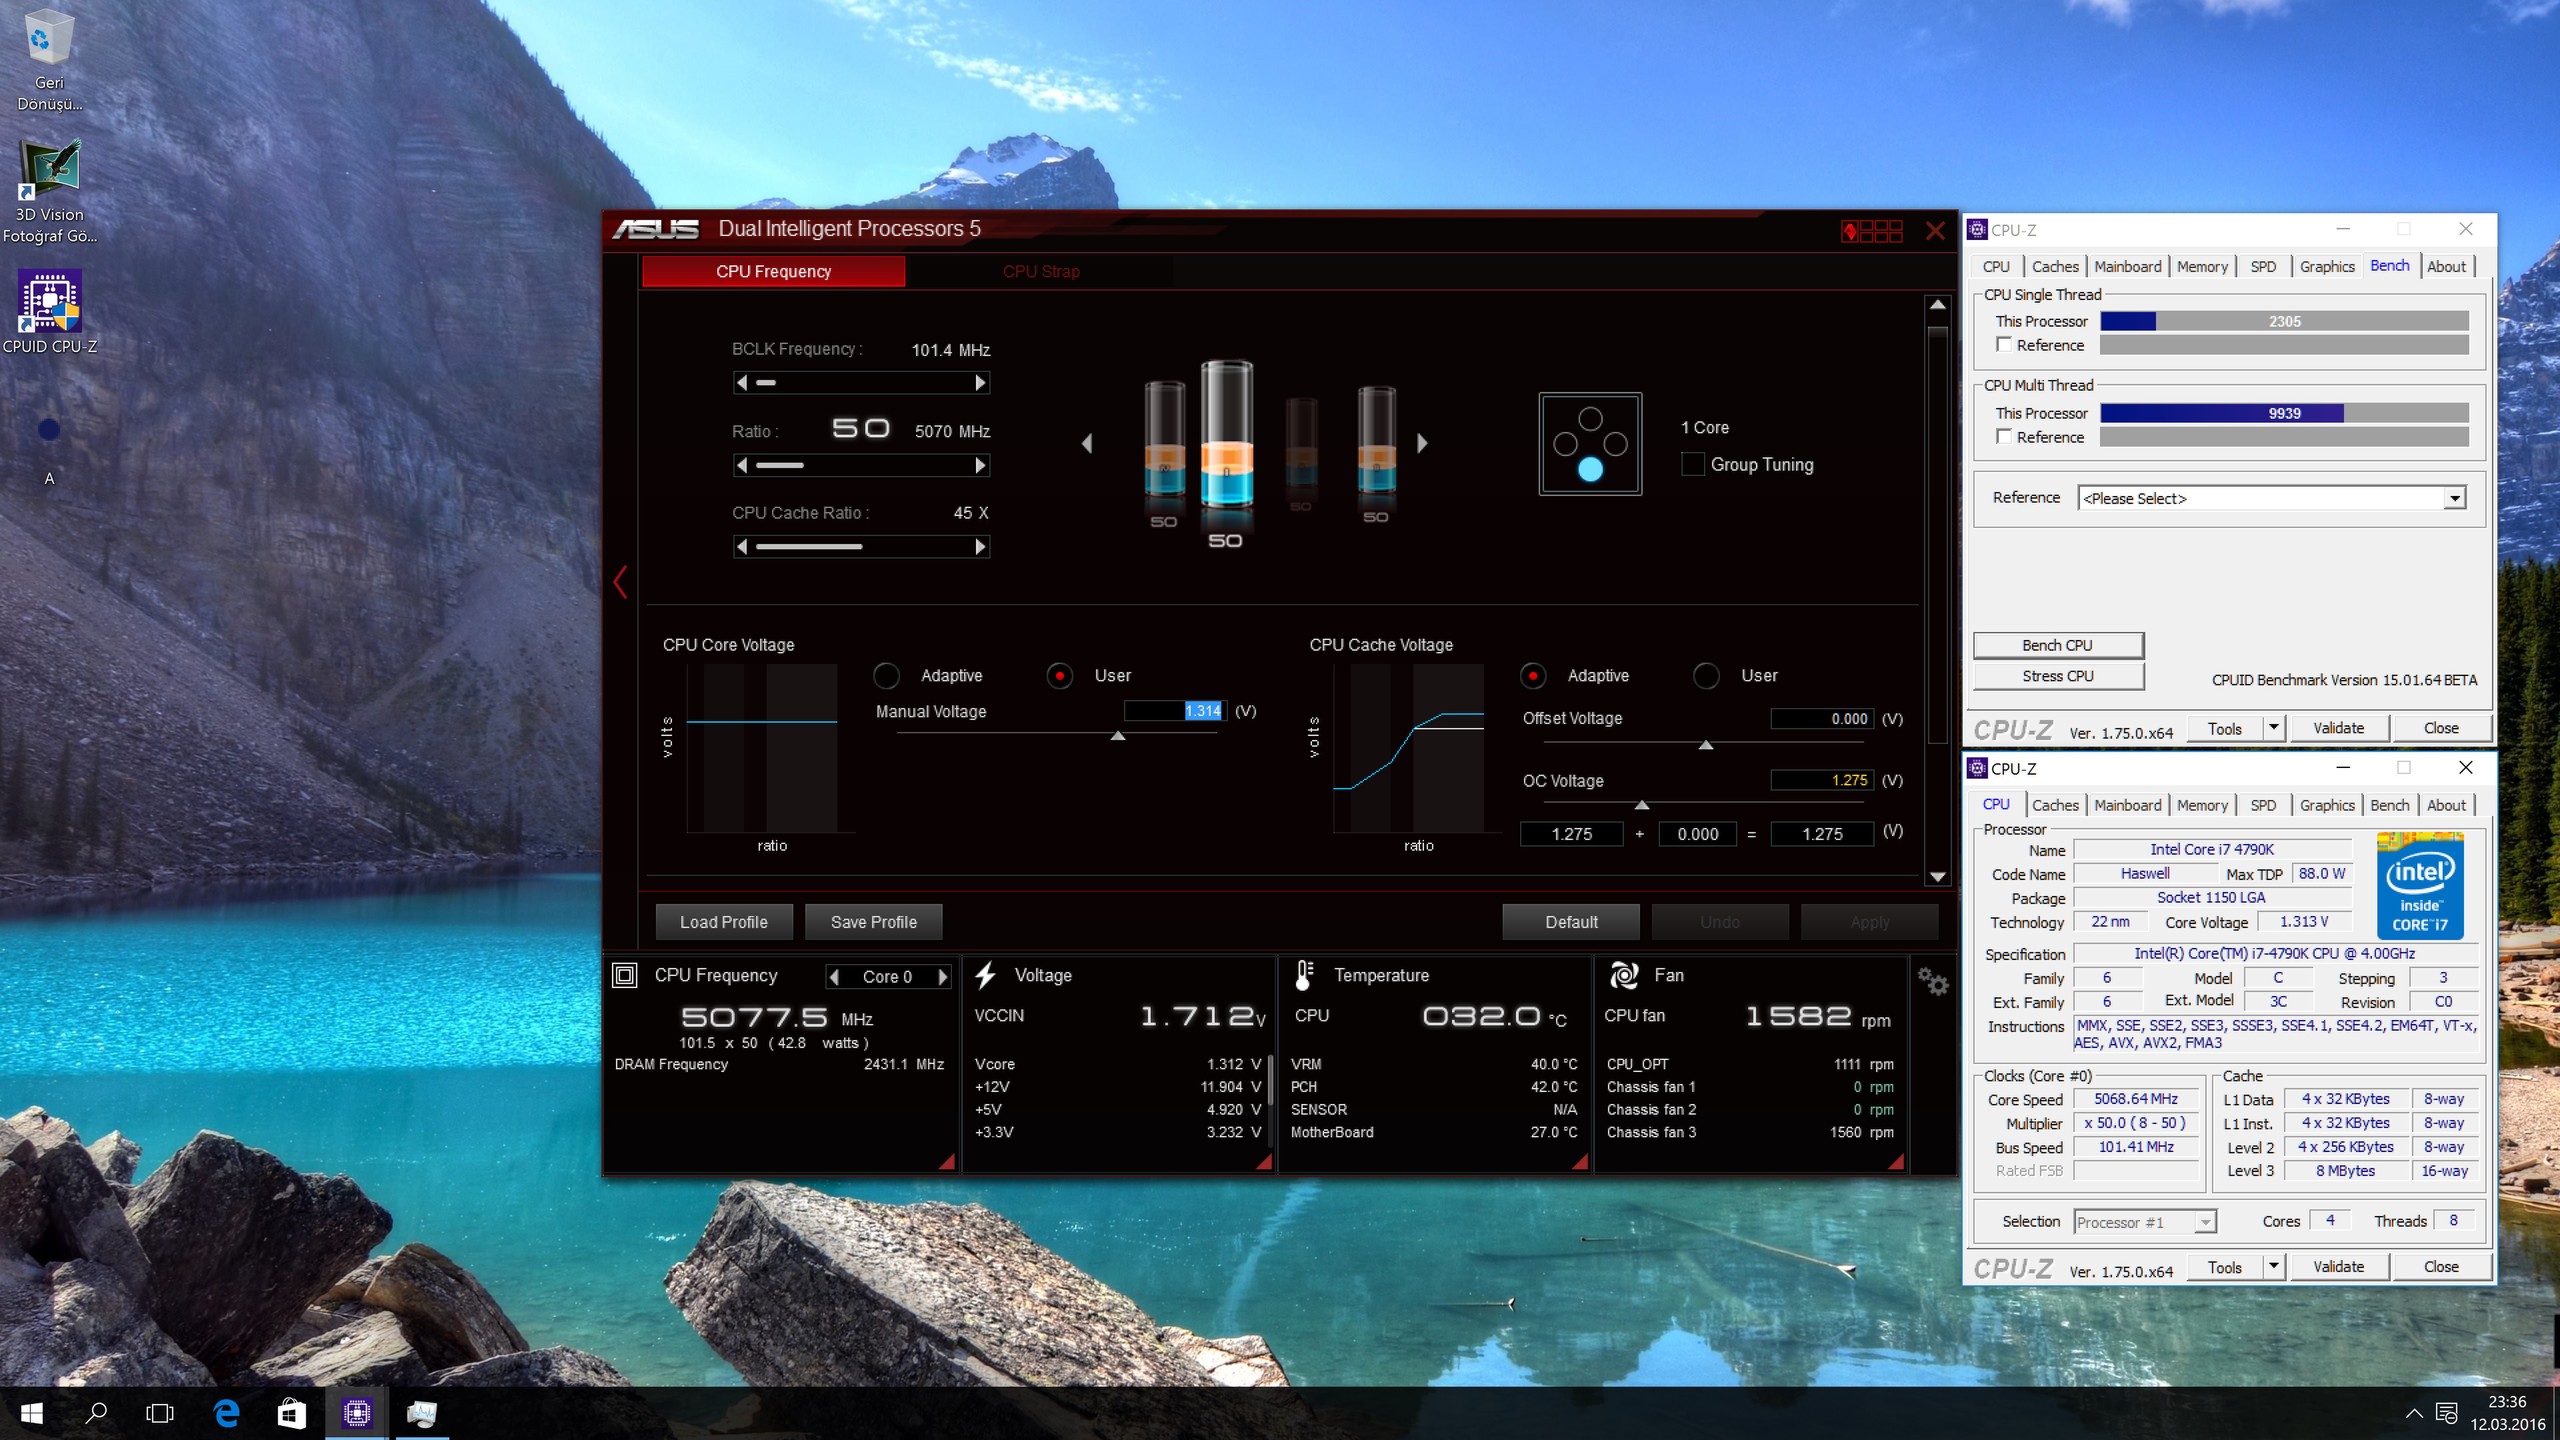Open Mainboard tab in upper CPU-Z window
Screen dimensions: 2560x1440
tap(2127, 266)
